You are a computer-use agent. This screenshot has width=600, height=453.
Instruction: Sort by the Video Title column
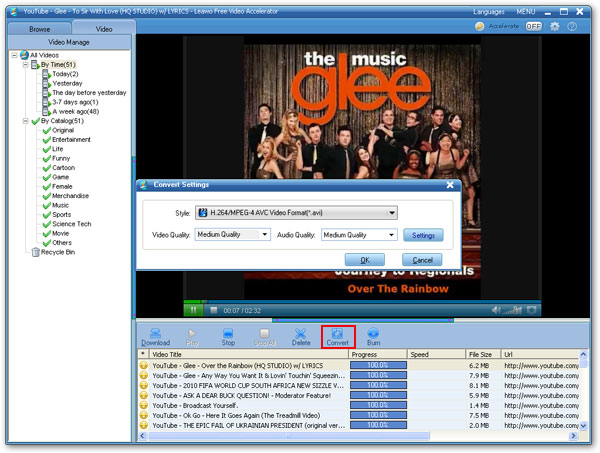click(x=249, y=354)
